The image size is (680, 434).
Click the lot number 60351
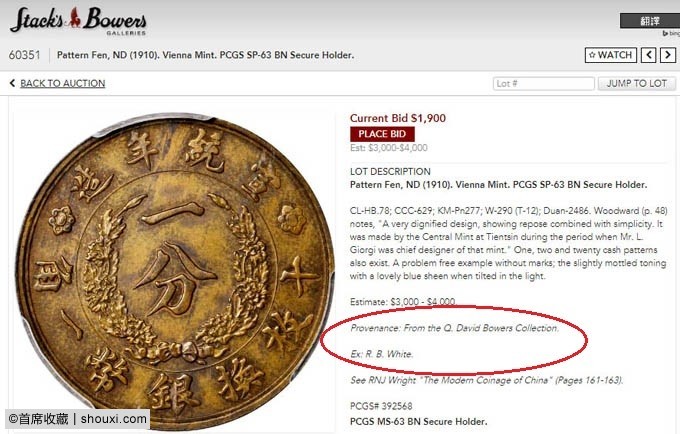click(x=24, y=55)
